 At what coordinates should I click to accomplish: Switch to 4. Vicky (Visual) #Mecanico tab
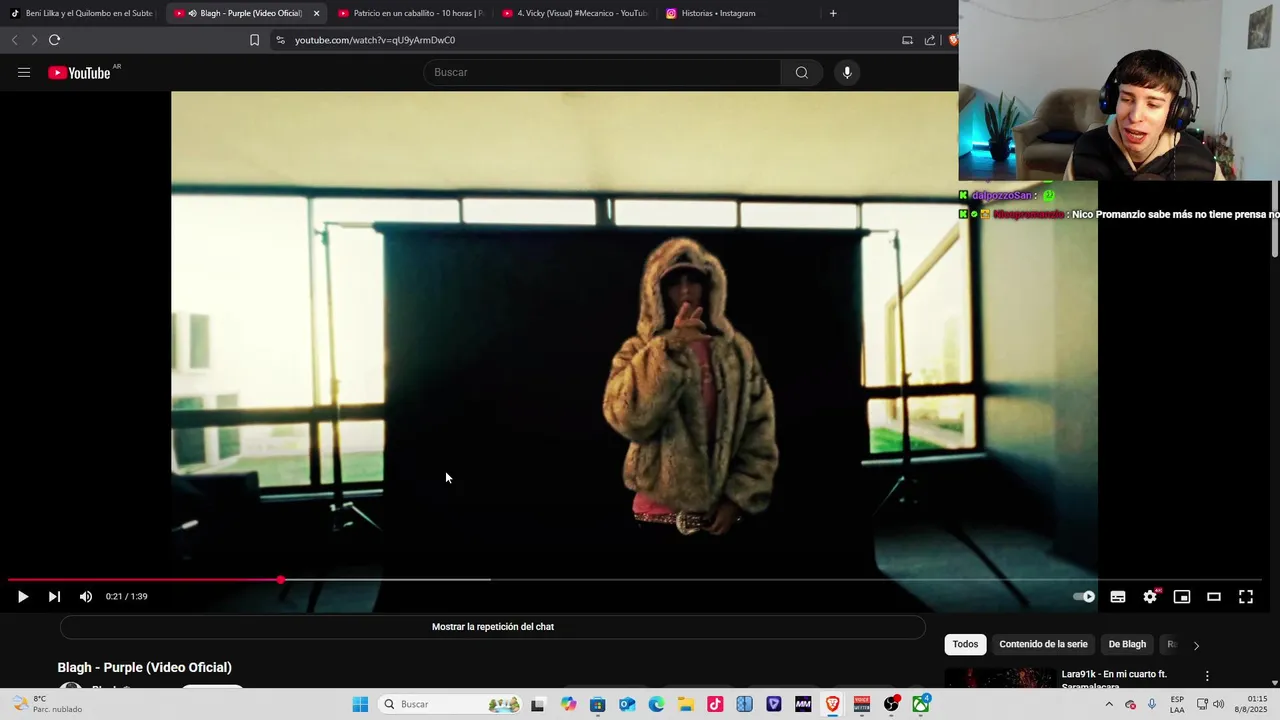(574, 13)
